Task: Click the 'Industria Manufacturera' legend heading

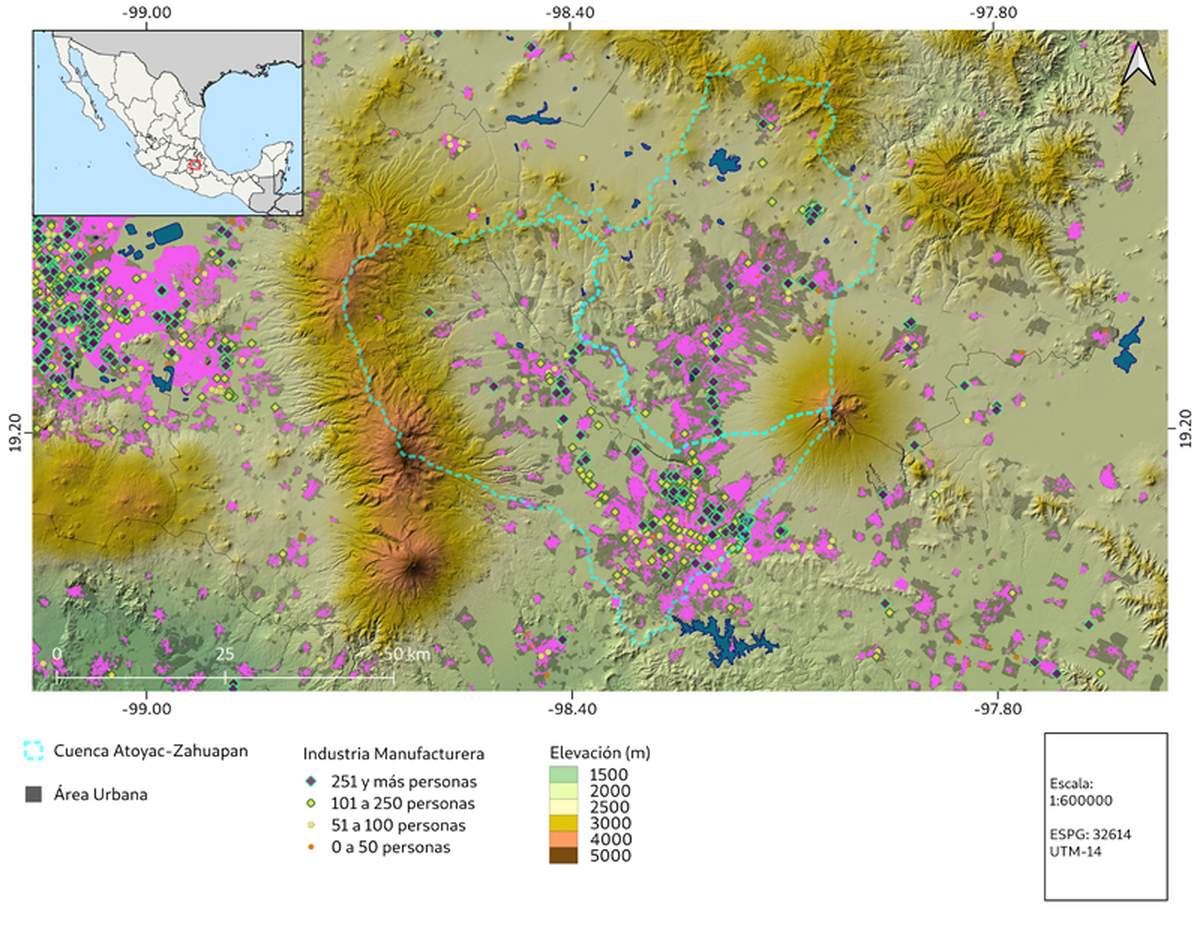Action: click(x=394, y=753)
